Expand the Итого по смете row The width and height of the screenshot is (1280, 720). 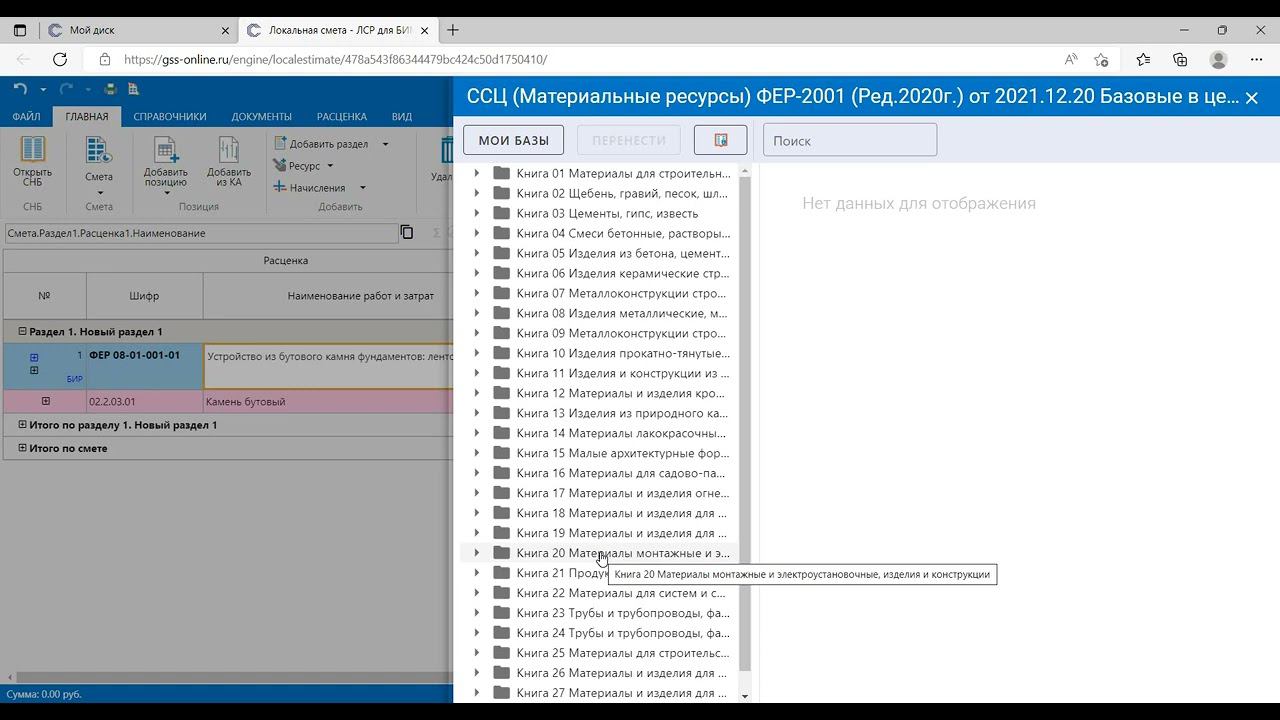pyautogui.click(x=23, y=448)
